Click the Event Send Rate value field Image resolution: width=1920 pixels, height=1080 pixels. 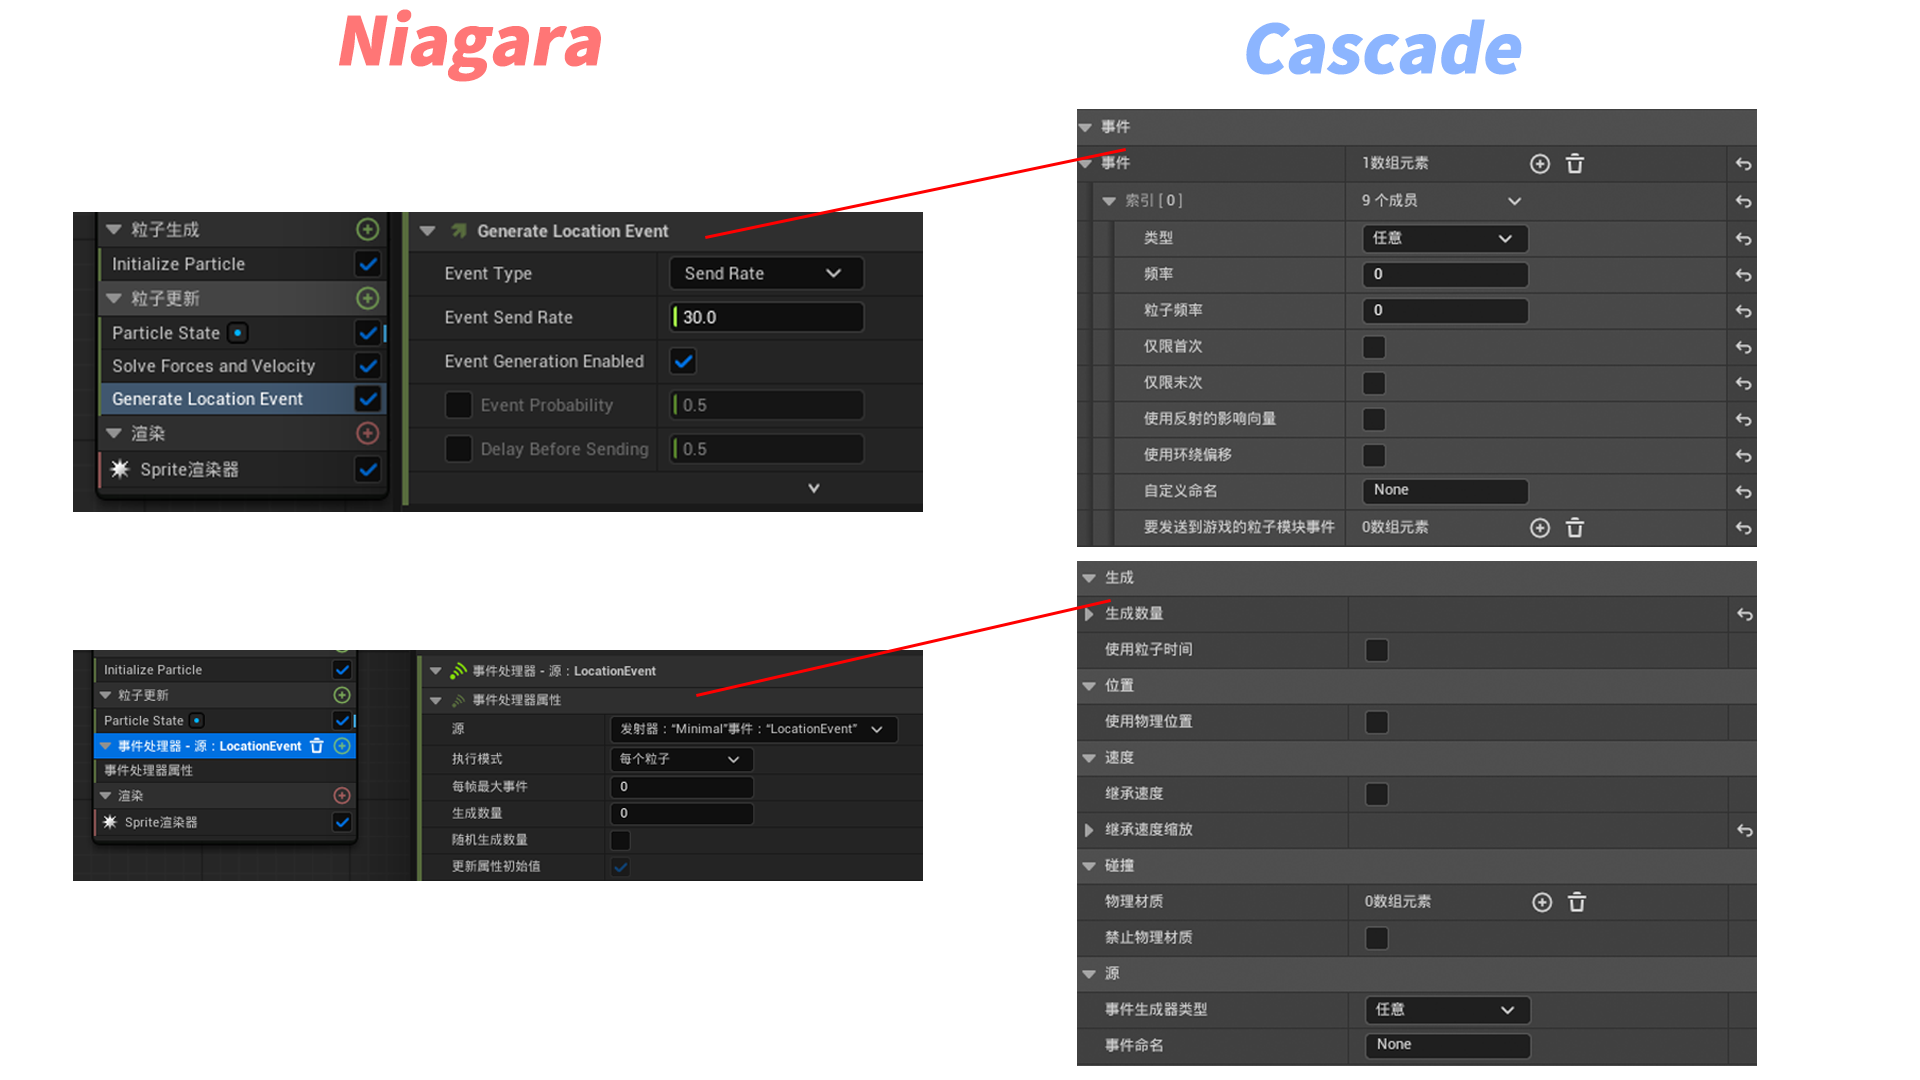766,317
